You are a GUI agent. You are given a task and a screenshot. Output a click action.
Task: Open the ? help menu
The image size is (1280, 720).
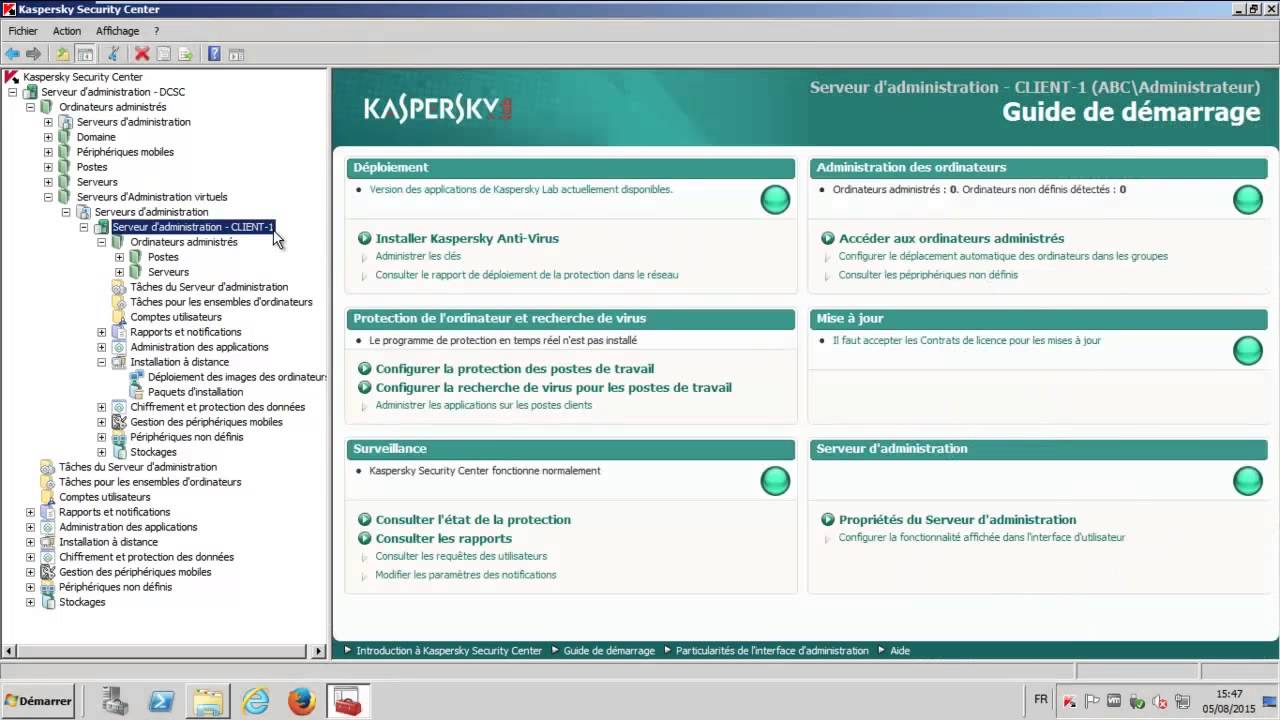(x=156, y=31)
